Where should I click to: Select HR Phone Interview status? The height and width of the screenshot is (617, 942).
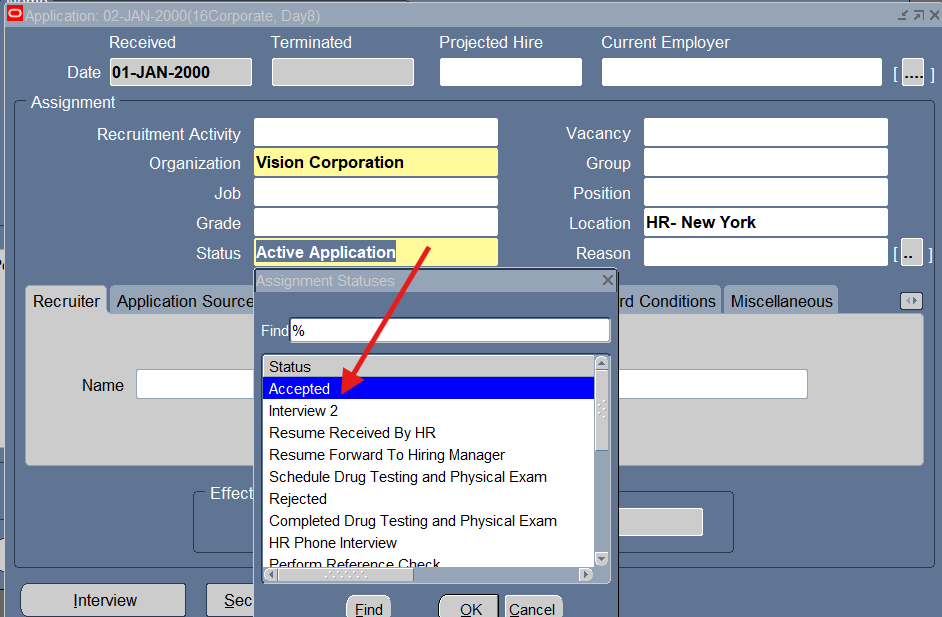click(x=333, y=543)
